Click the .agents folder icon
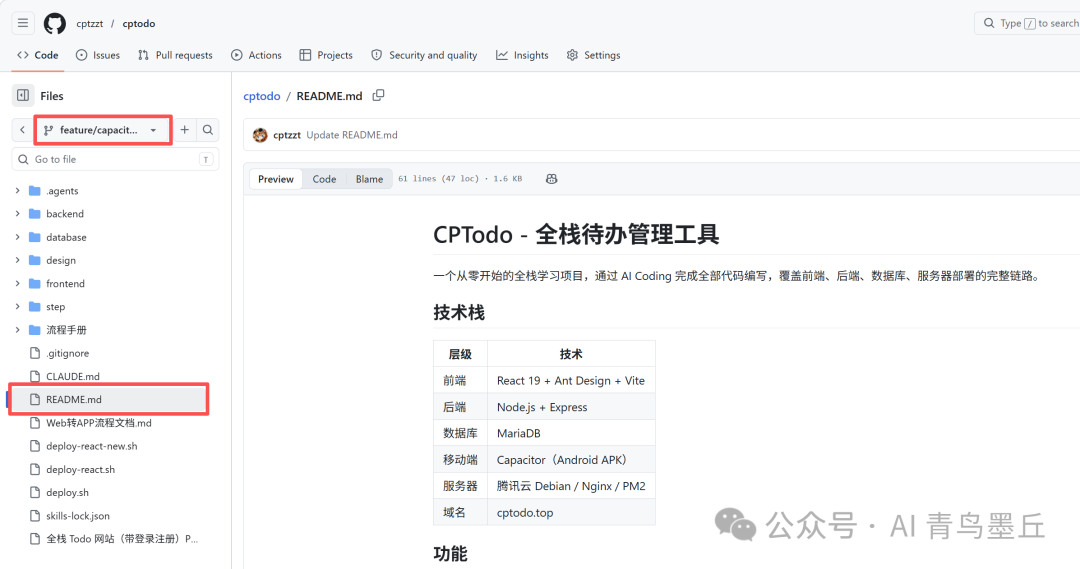 [x=34, y=191]
